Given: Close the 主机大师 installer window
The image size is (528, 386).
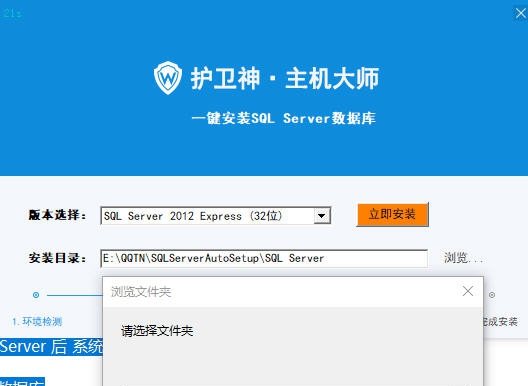Looking at the screenshot, I should (521, 13).
